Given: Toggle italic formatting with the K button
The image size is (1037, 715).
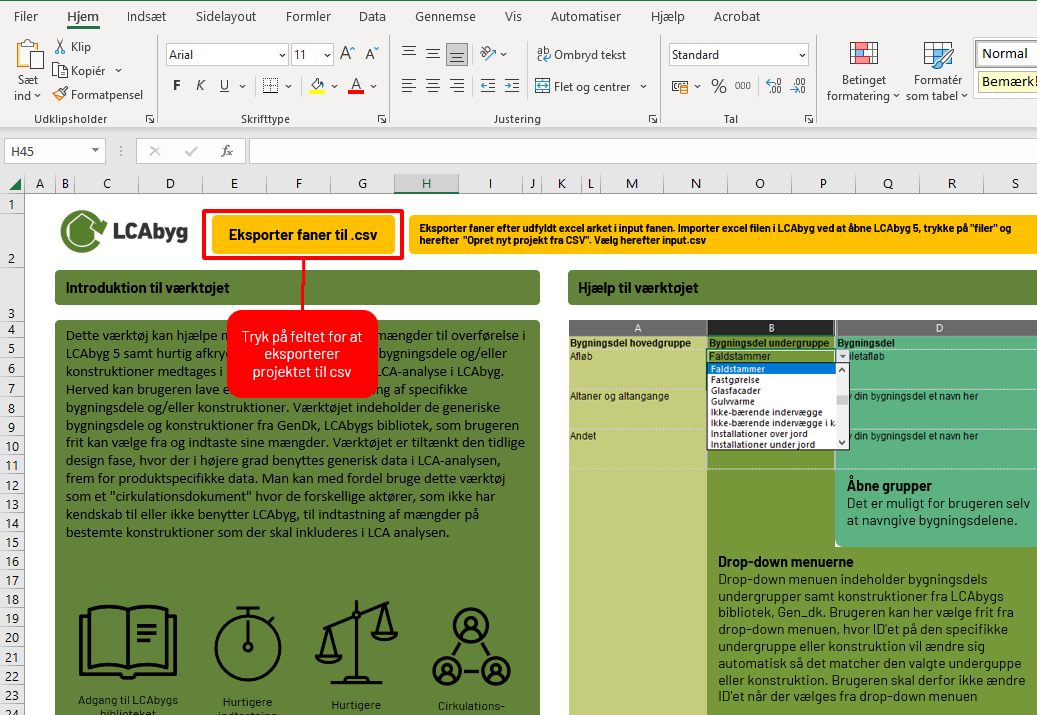Looking at the screenshot, I should coord(201,86).
